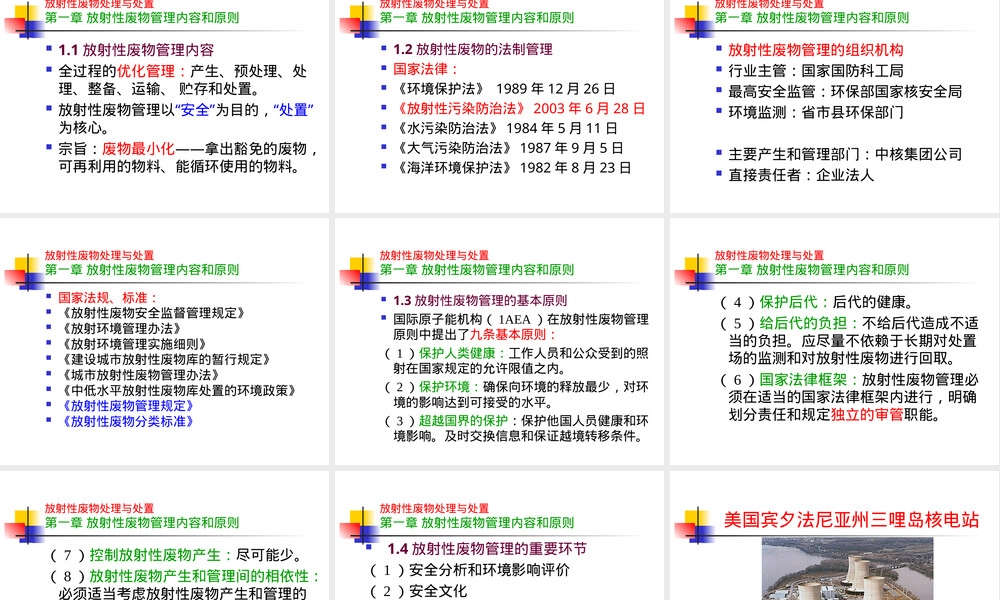Screen dimensions: 1000x600
Task: Open slide thumbnail 1.4 重要环节
Action: (499, 536)
